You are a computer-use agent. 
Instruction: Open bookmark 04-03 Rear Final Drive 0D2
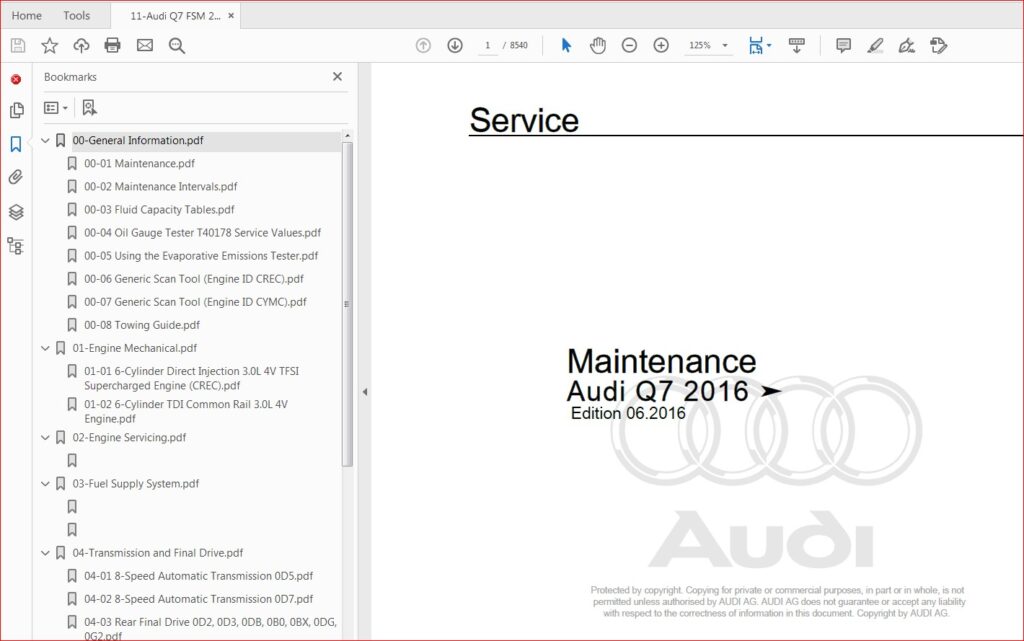click(x=210, y=628)
